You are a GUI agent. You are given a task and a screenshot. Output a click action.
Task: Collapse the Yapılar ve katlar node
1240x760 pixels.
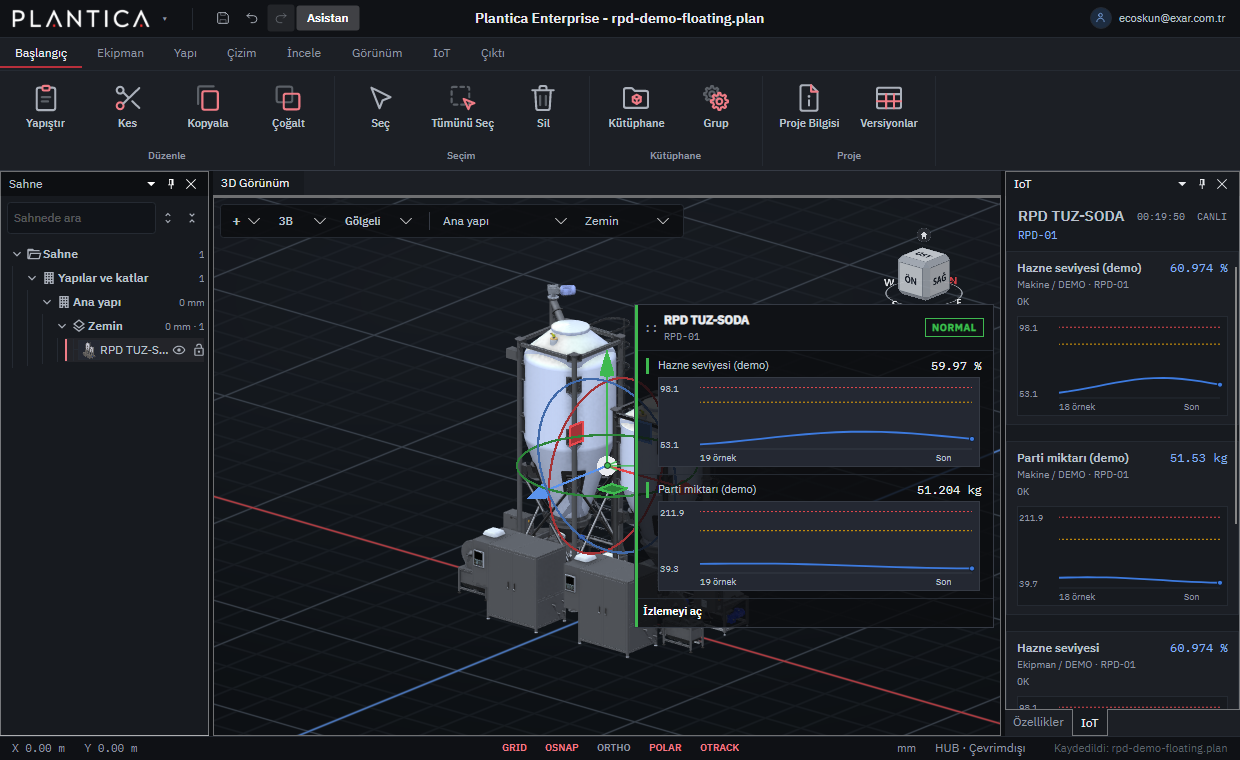pos(32,278)
